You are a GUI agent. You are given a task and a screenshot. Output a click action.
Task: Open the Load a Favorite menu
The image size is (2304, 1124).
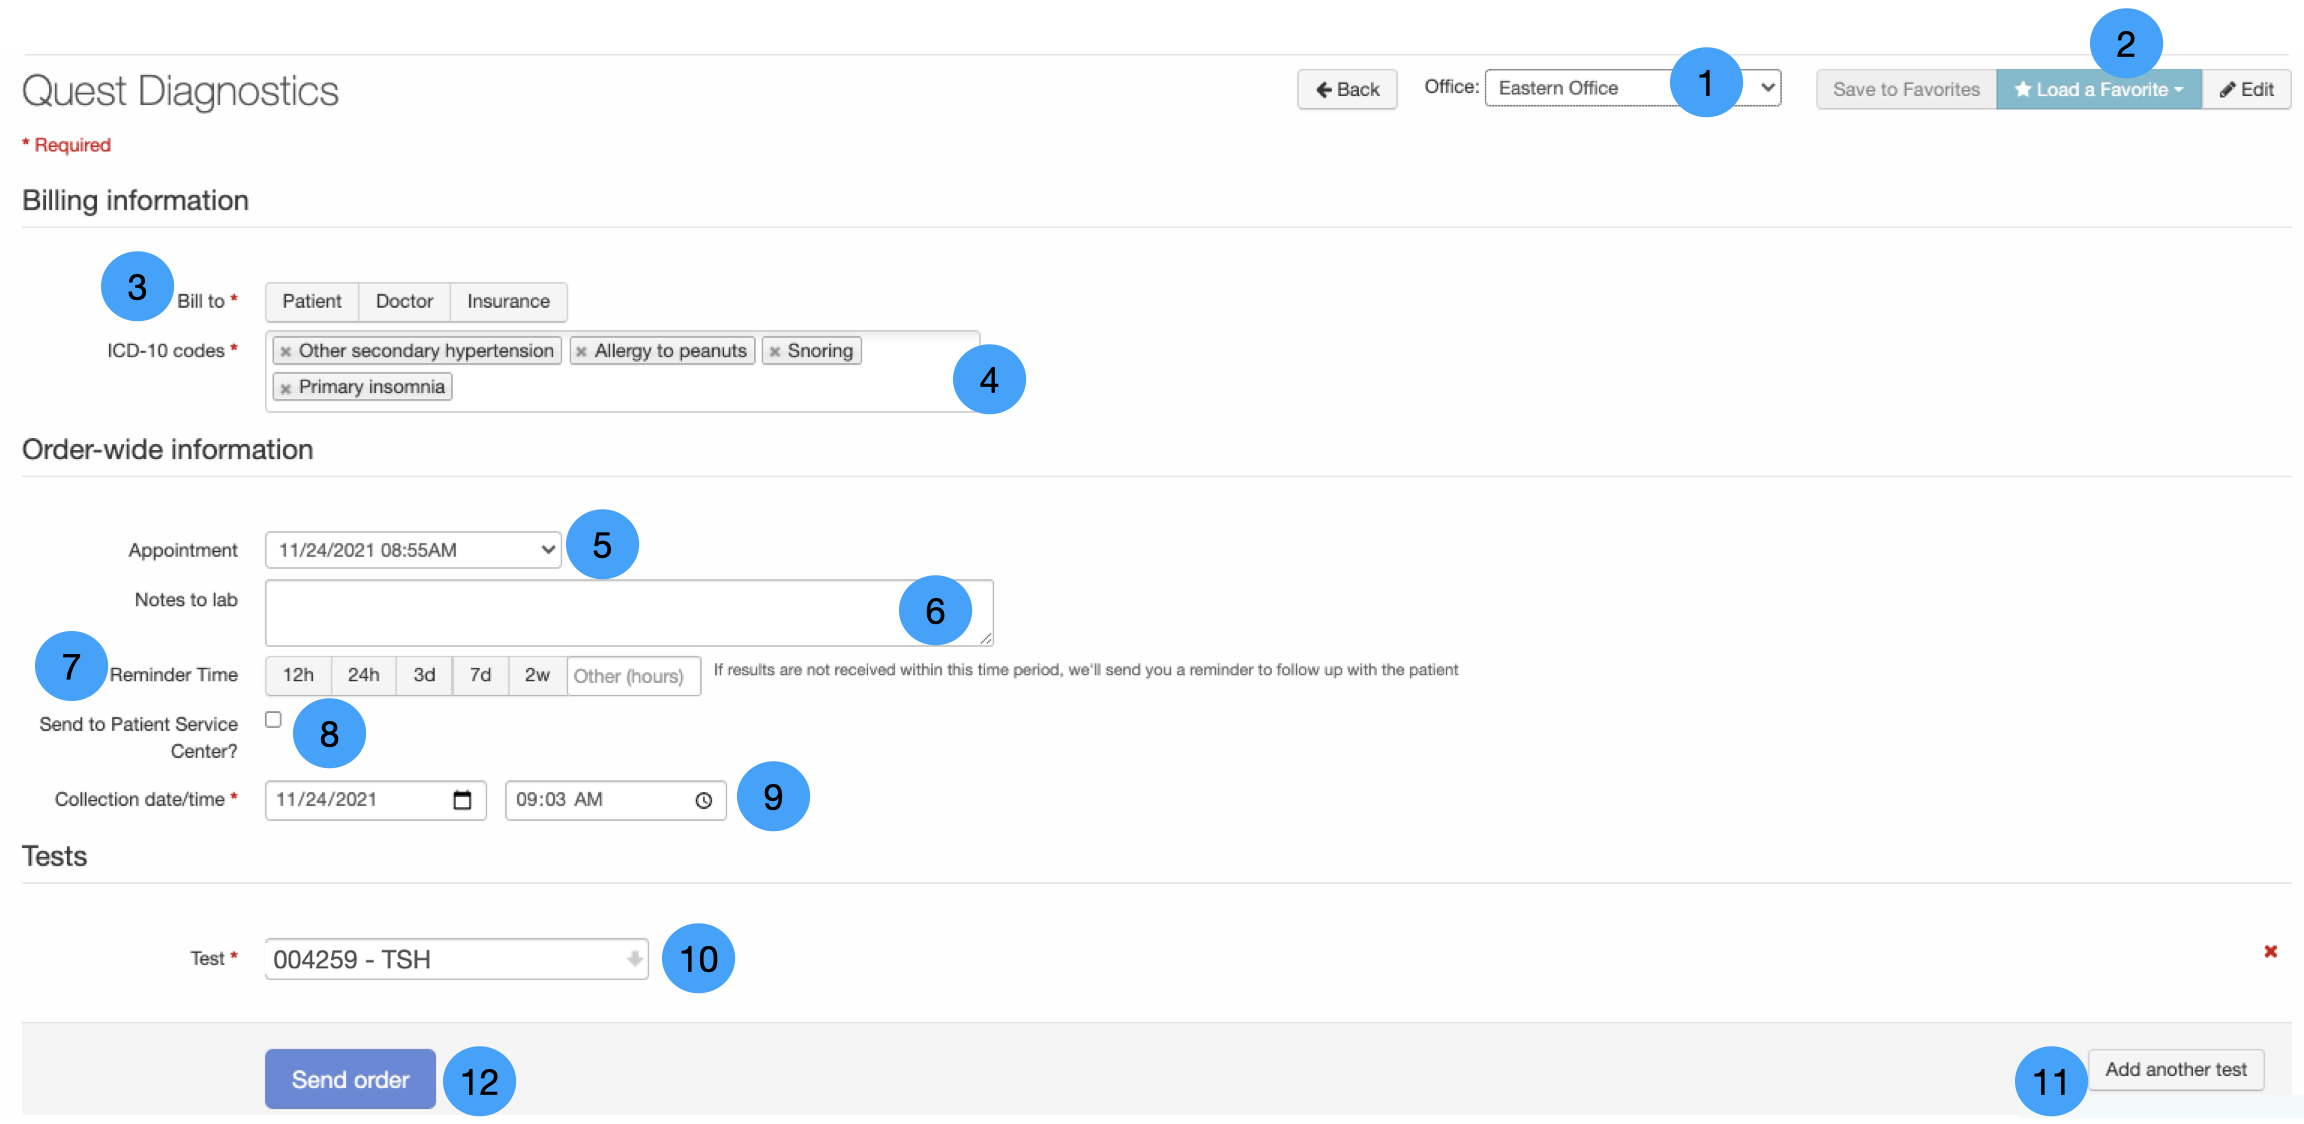(2099, 89)
